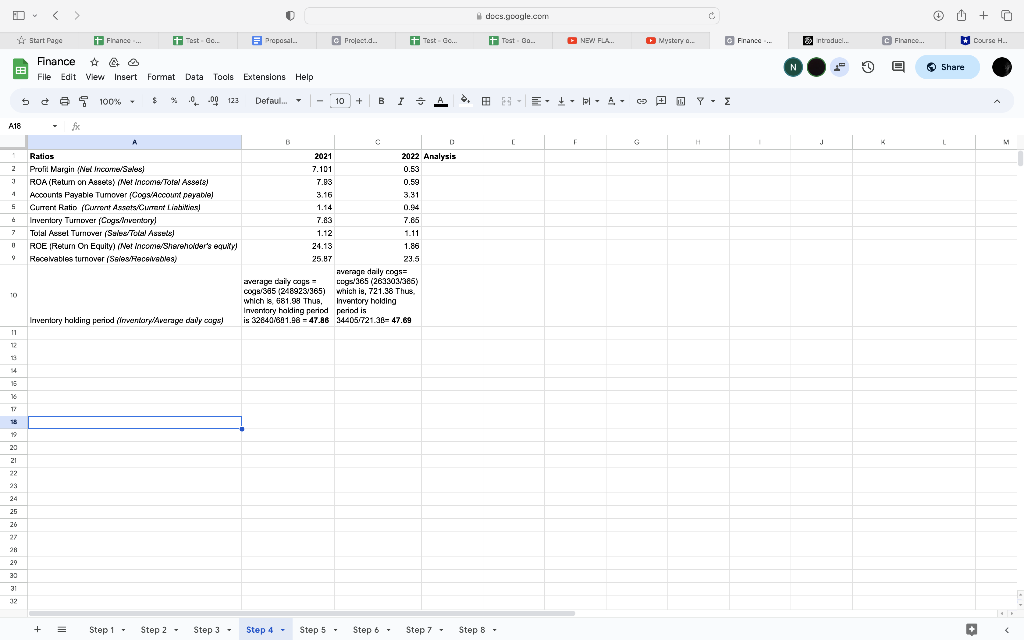Open the functions menu with Sigma icon
1024x640 pixels.
coord(727,100)
